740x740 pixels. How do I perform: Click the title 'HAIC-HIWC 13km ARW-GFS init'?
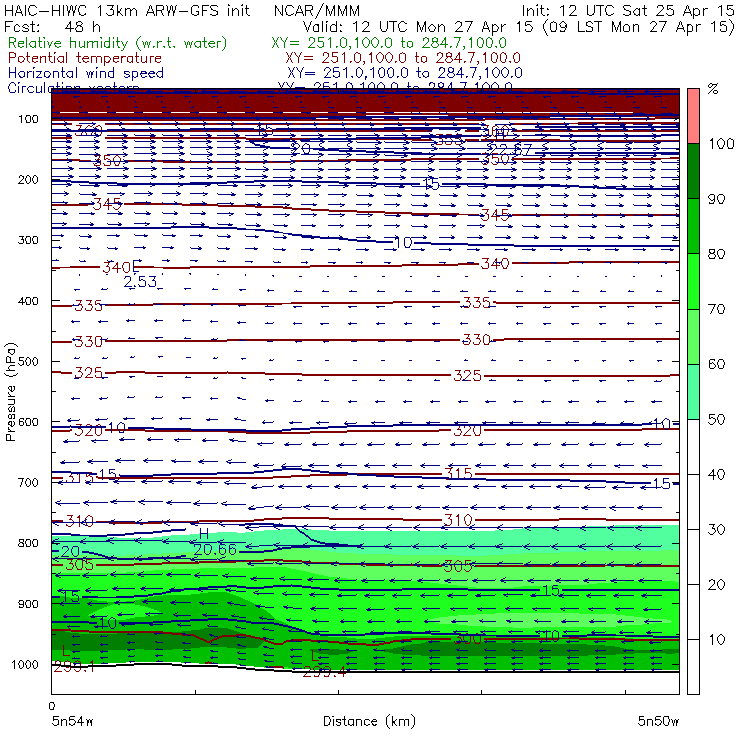[x=127, y=10]
